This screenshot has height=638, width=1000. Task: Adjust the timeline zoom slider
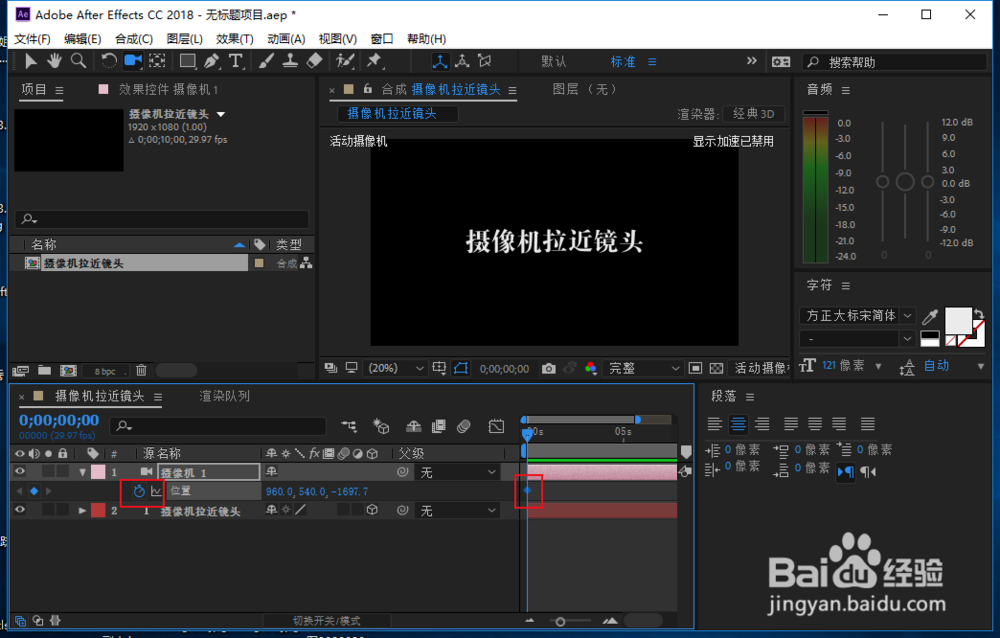(x=560, y=621)
